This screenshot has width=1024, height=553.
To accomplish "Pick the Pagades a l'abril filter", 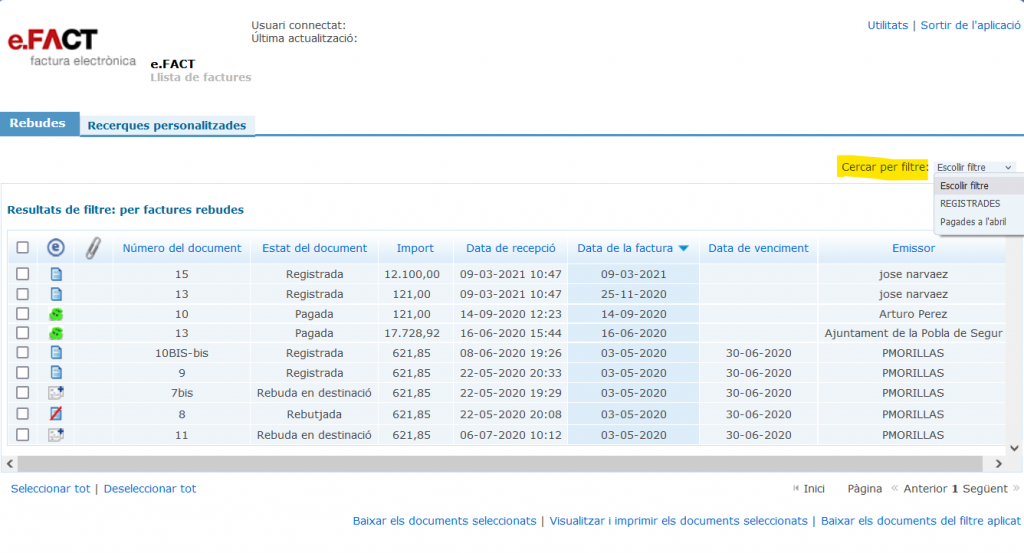I will 972,222.
